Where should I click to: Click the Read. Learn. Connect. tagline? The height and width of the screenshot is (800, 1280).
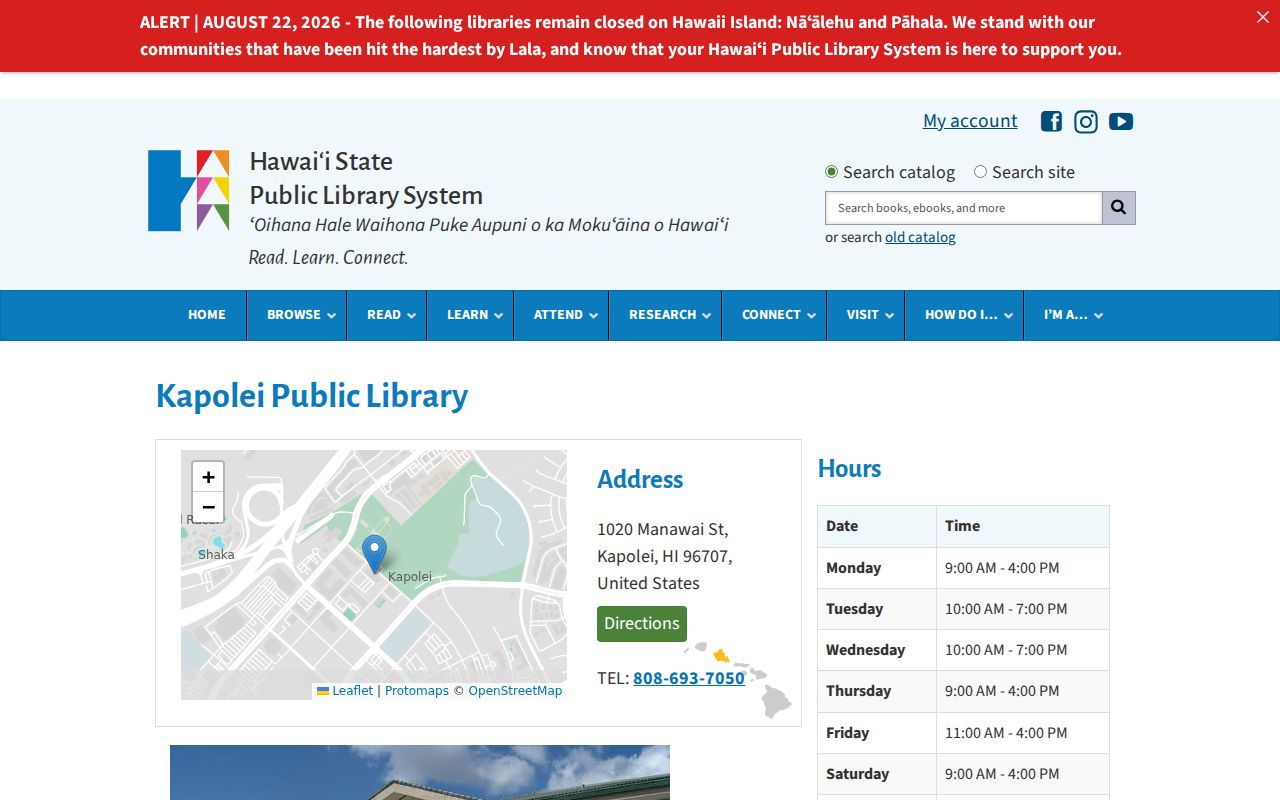(x=328, y=257)
